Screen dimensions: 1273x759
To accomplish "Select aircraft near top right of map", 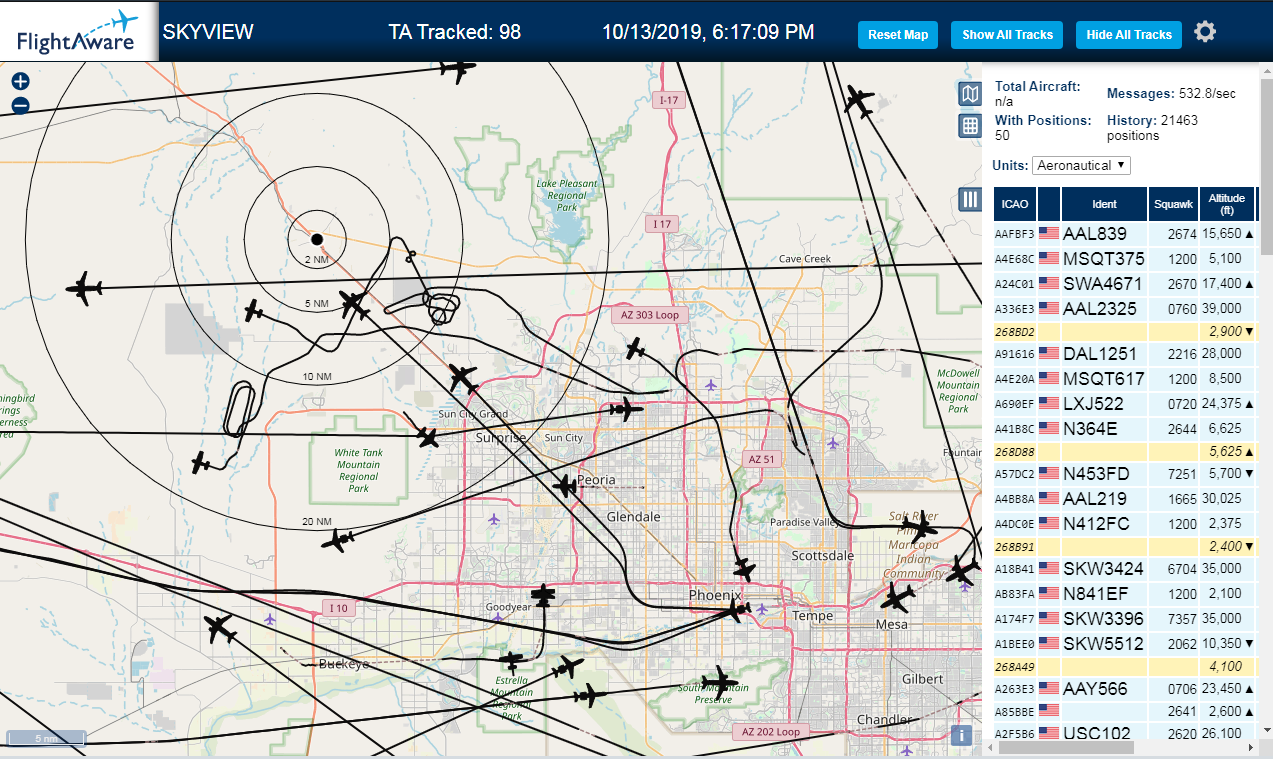I will click(x=859, y=100).
